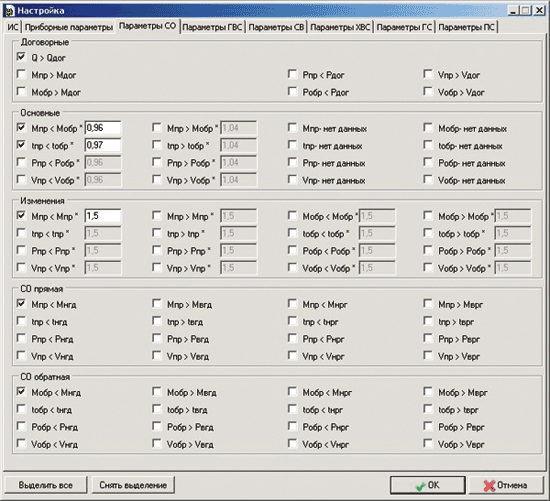
Task: Enable the Vпр < Vобр checkbox
Action: point(21,180)
